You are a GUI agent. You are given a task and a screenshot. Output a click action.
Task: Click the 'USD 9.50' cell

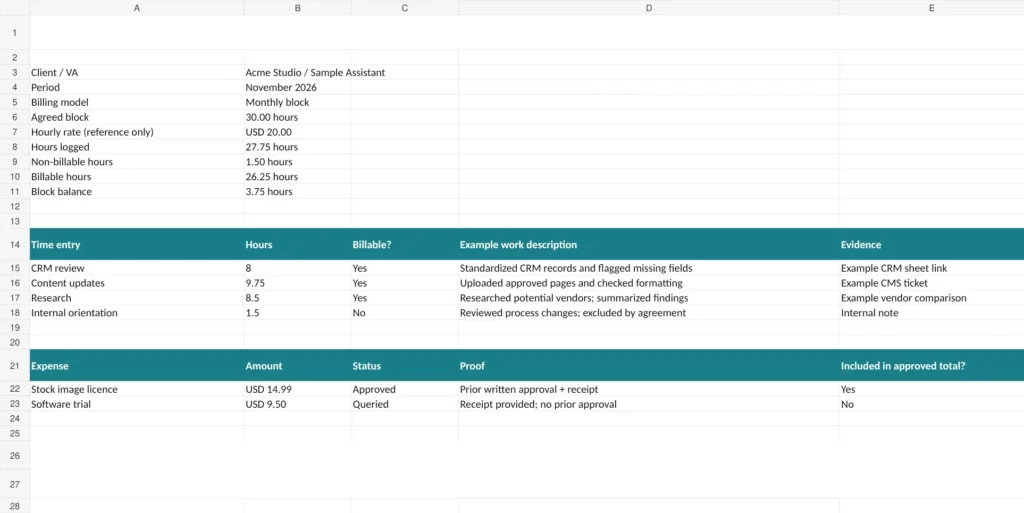pyautogui.click(x=298, y=405)
